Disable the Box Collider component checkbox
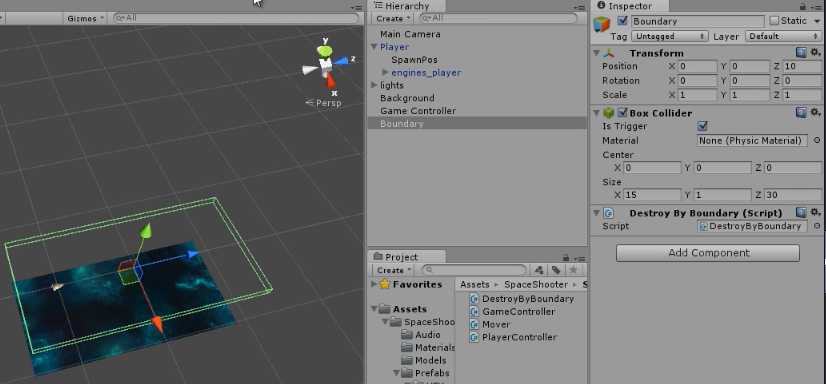Viewport: 826px width, 384px height. coord(622,112)
